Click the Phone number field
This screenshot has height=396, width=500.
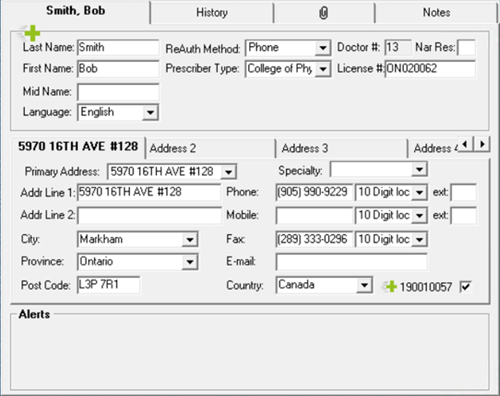(x=314, y=192)
